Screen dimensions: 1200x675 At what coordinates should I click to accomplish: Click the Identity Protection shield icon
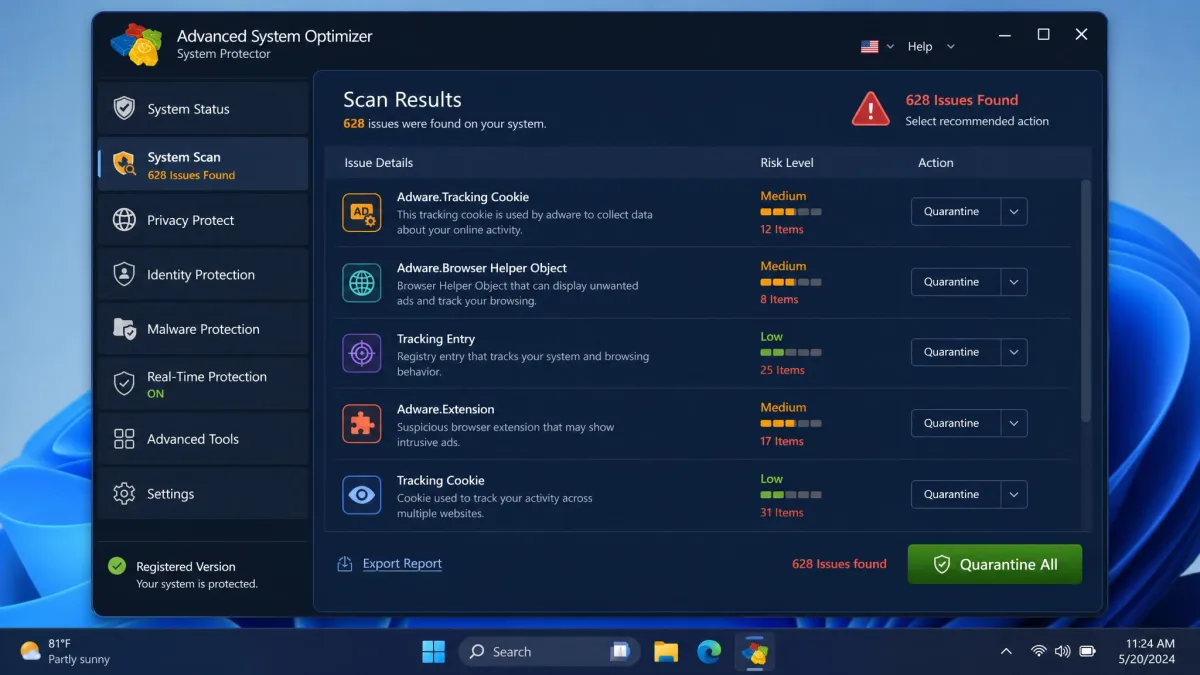click(x=124, y=274)
